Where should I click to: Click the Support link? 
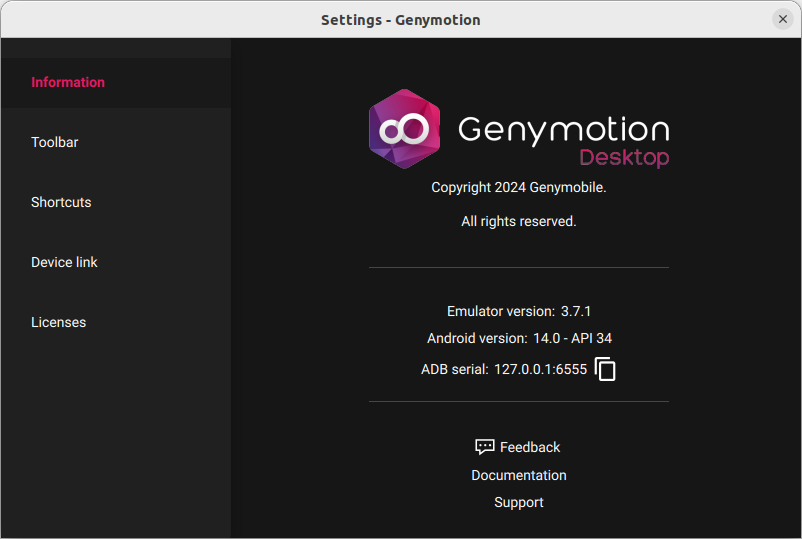coord(519,502)
